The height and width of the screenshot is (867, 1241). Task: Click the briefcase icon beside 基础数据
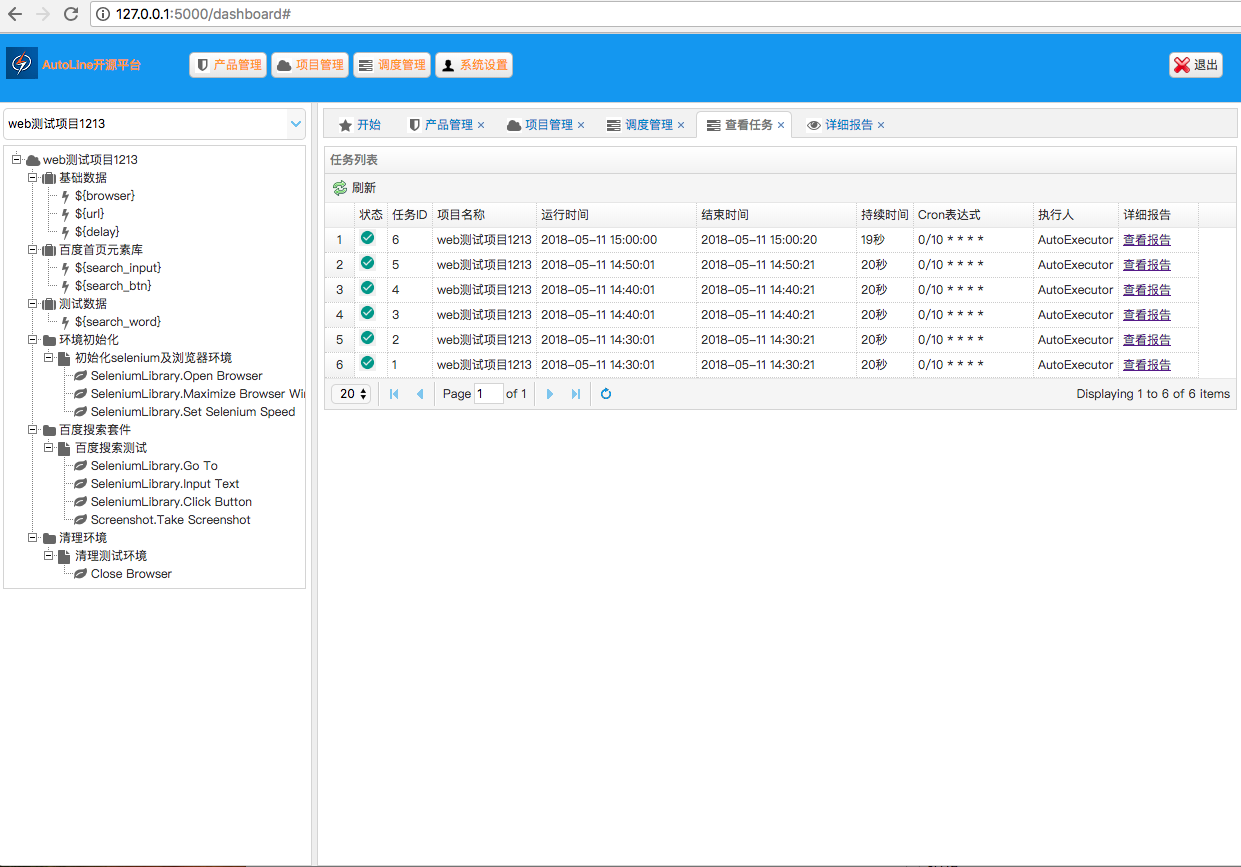[x=49, y=178]
